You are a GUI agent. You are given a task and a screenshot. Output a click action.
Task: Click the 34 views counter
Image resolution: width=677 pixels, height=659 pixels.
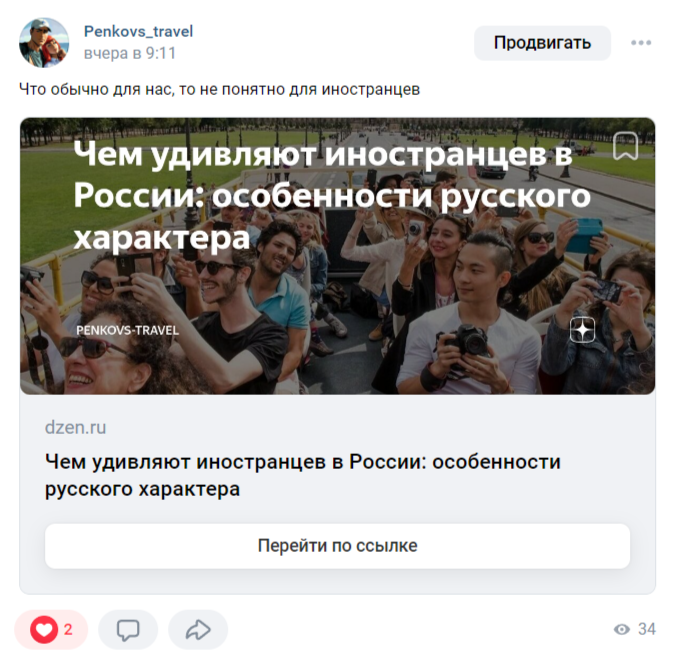point(647,630)
